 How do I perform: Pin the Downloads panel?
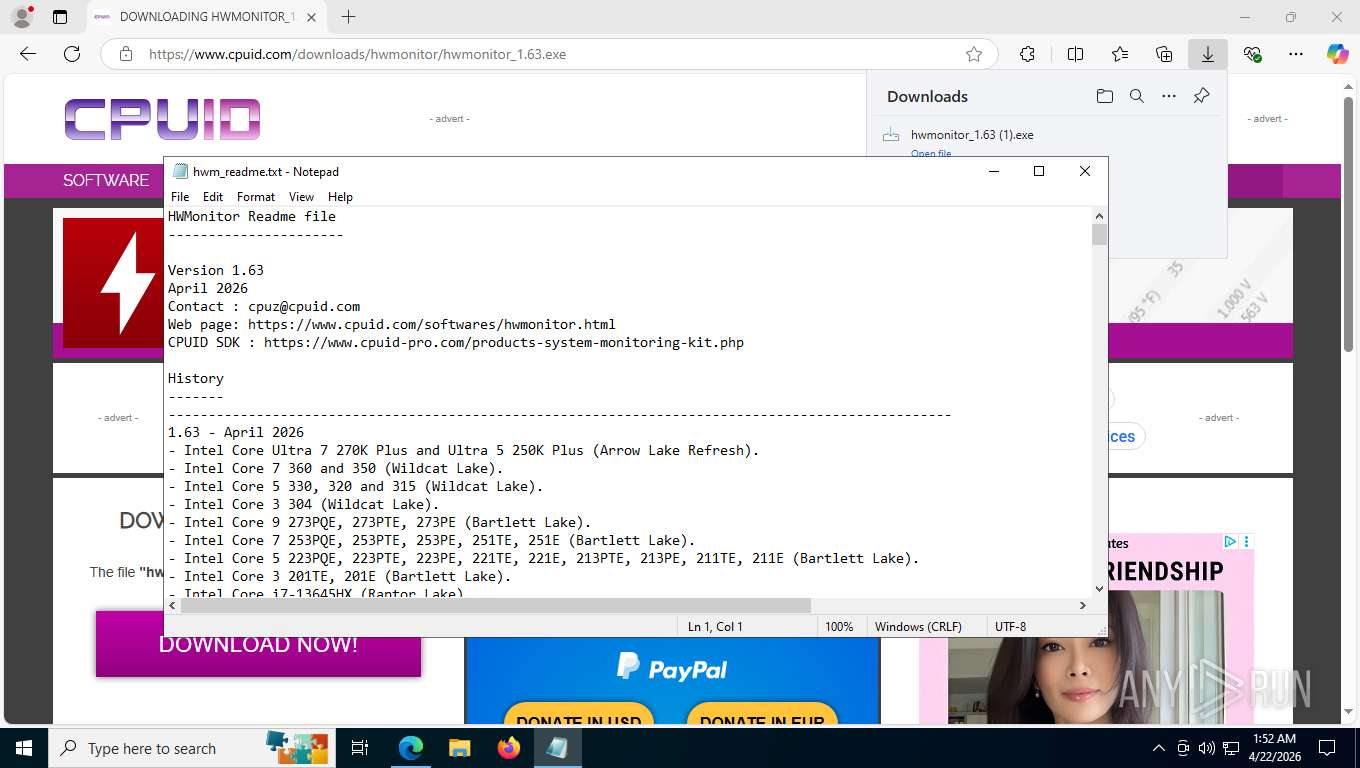tap(1202, 96)
